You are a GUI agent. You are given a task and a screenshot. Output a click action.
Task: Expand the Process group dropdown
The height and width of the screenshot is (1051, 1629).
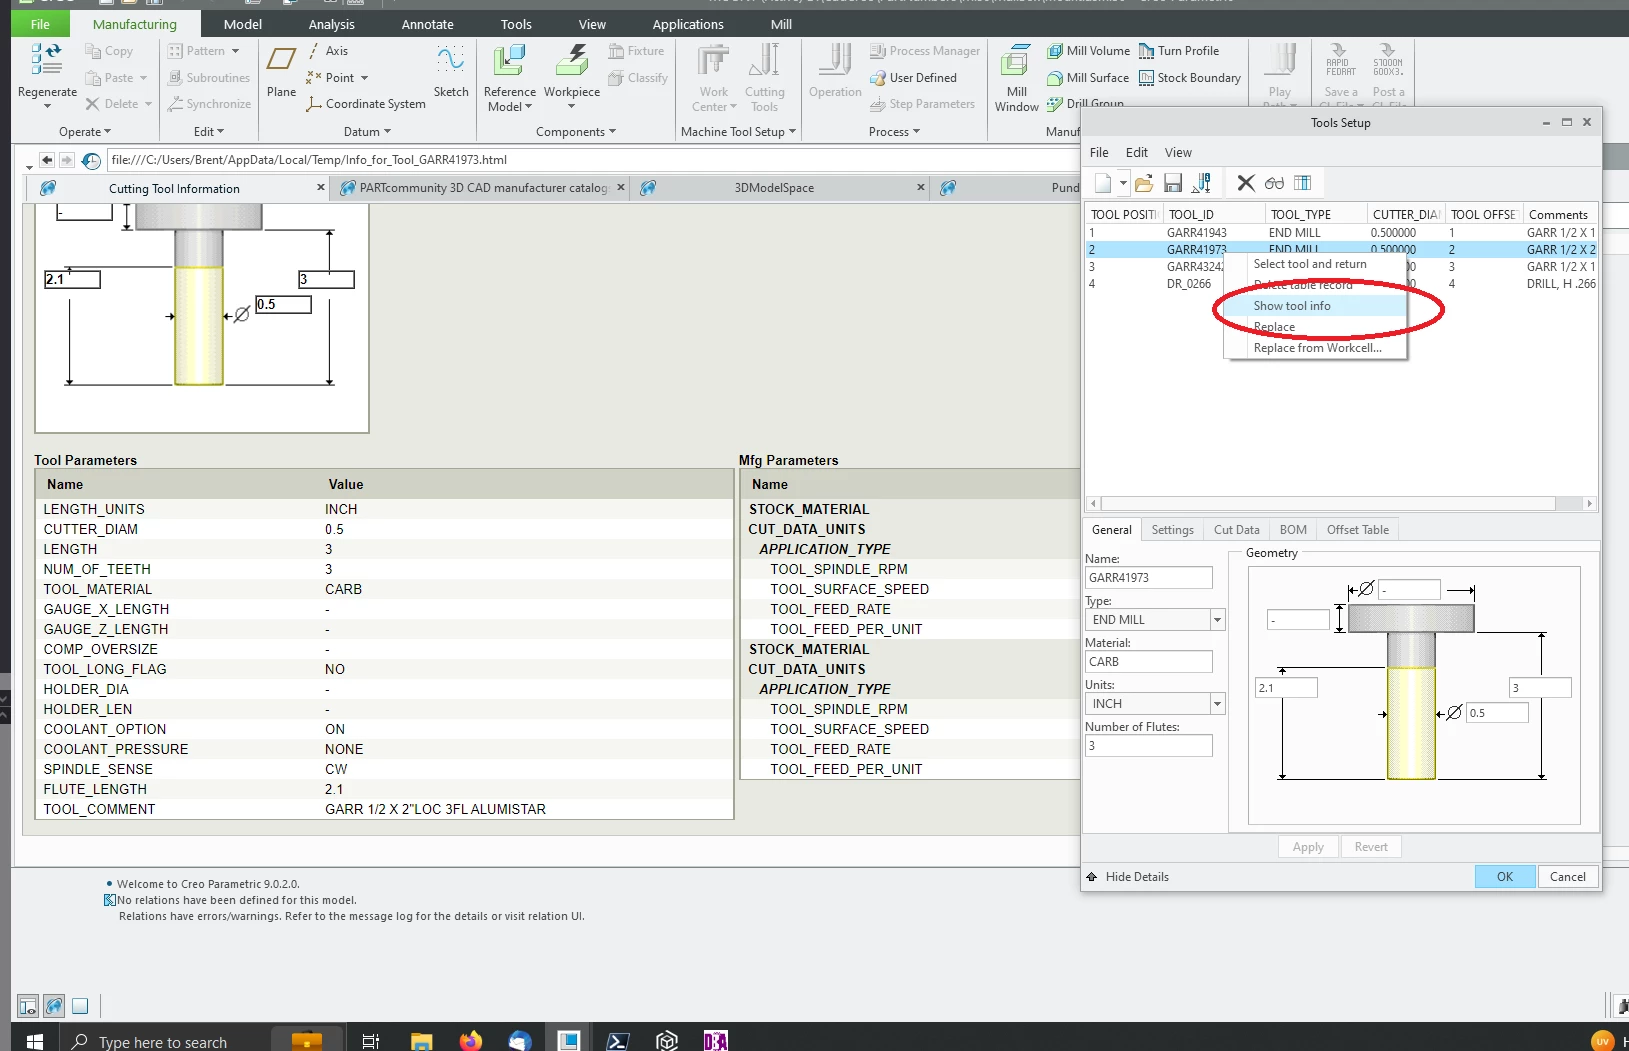tap(894, 132)
